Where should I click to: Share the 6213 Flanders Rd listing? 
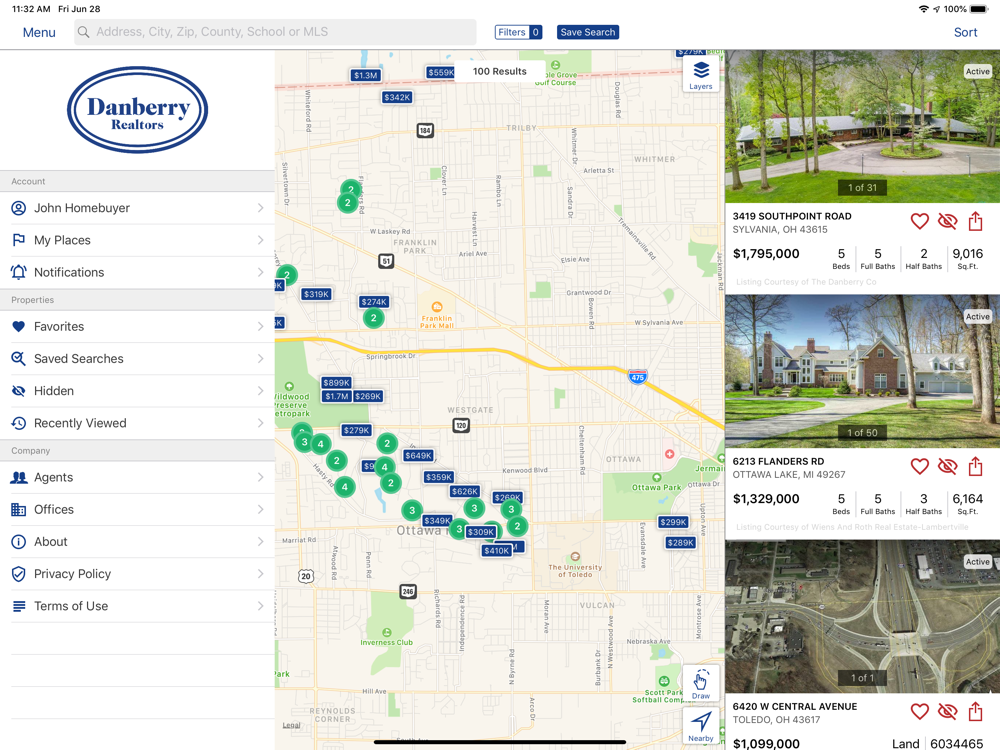click(975, 466)
